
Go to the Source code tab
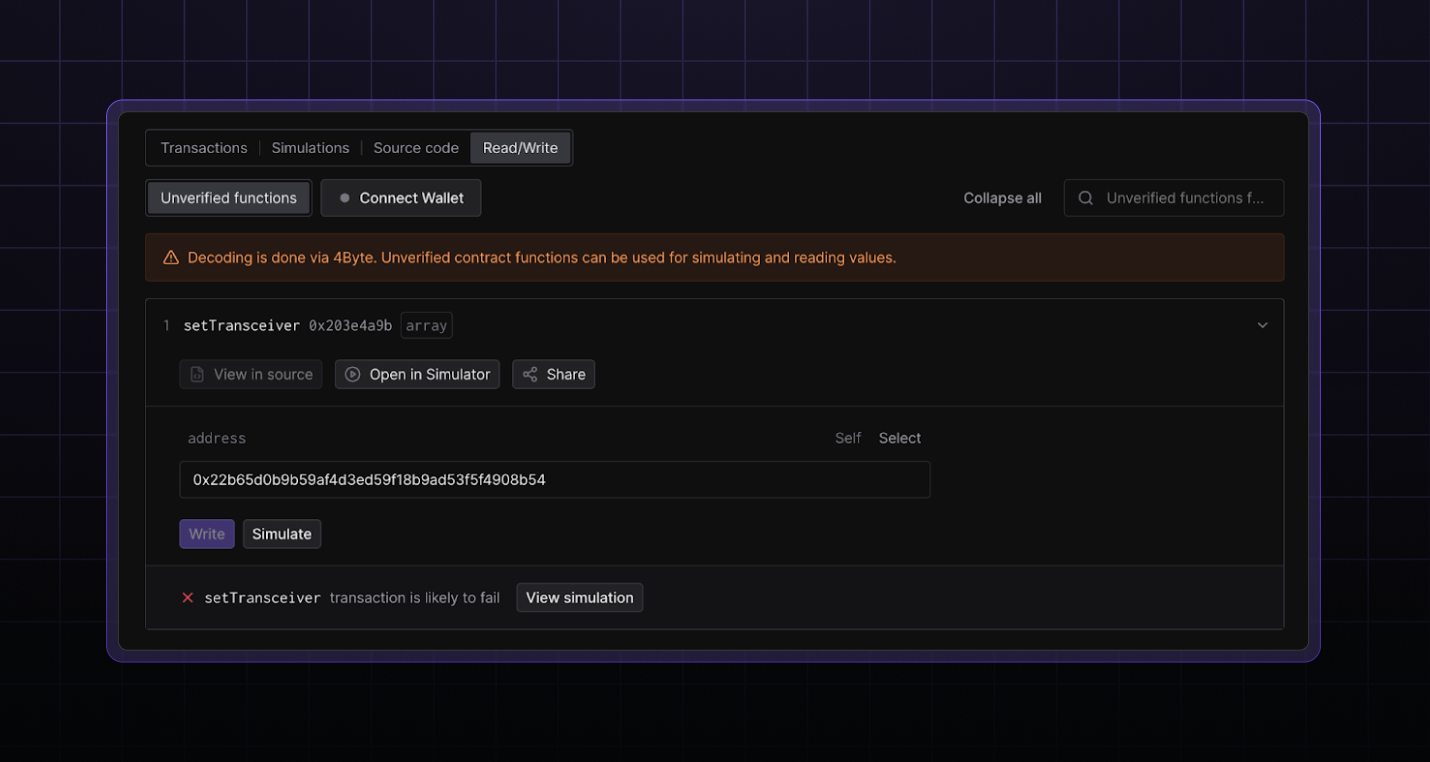(415, 148)
